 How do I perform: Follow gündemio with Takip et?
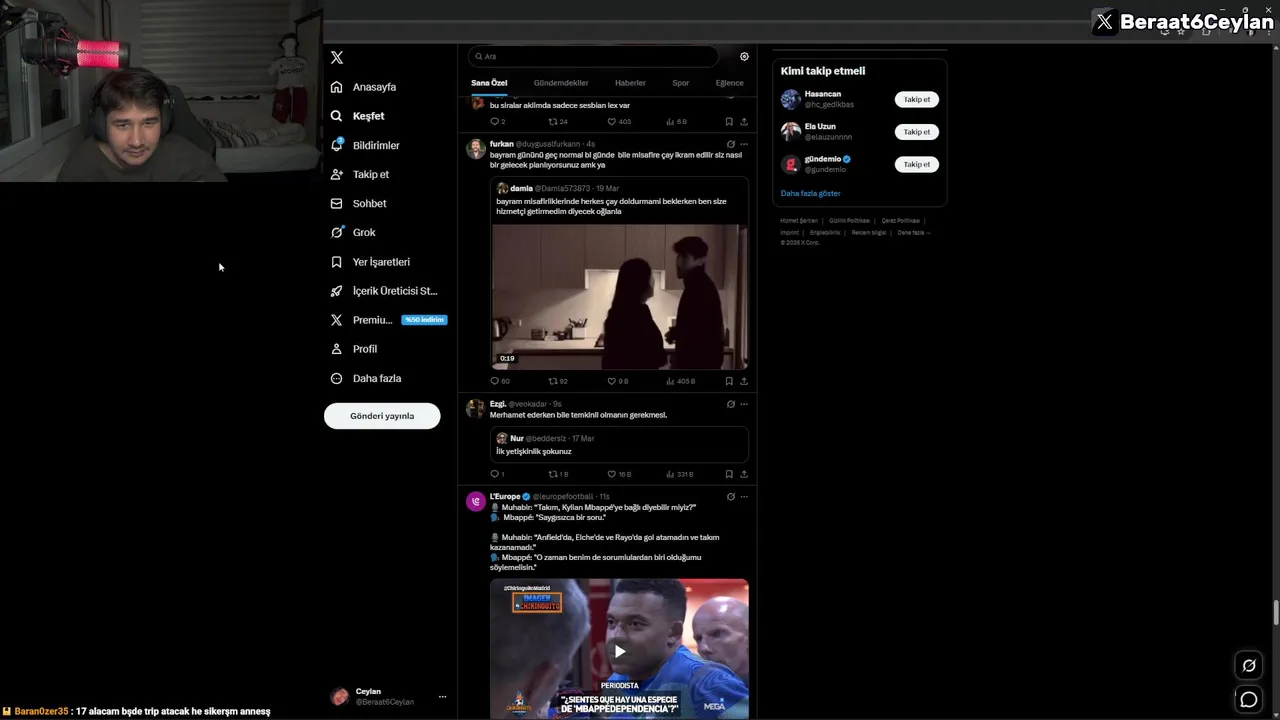[917, 164]
